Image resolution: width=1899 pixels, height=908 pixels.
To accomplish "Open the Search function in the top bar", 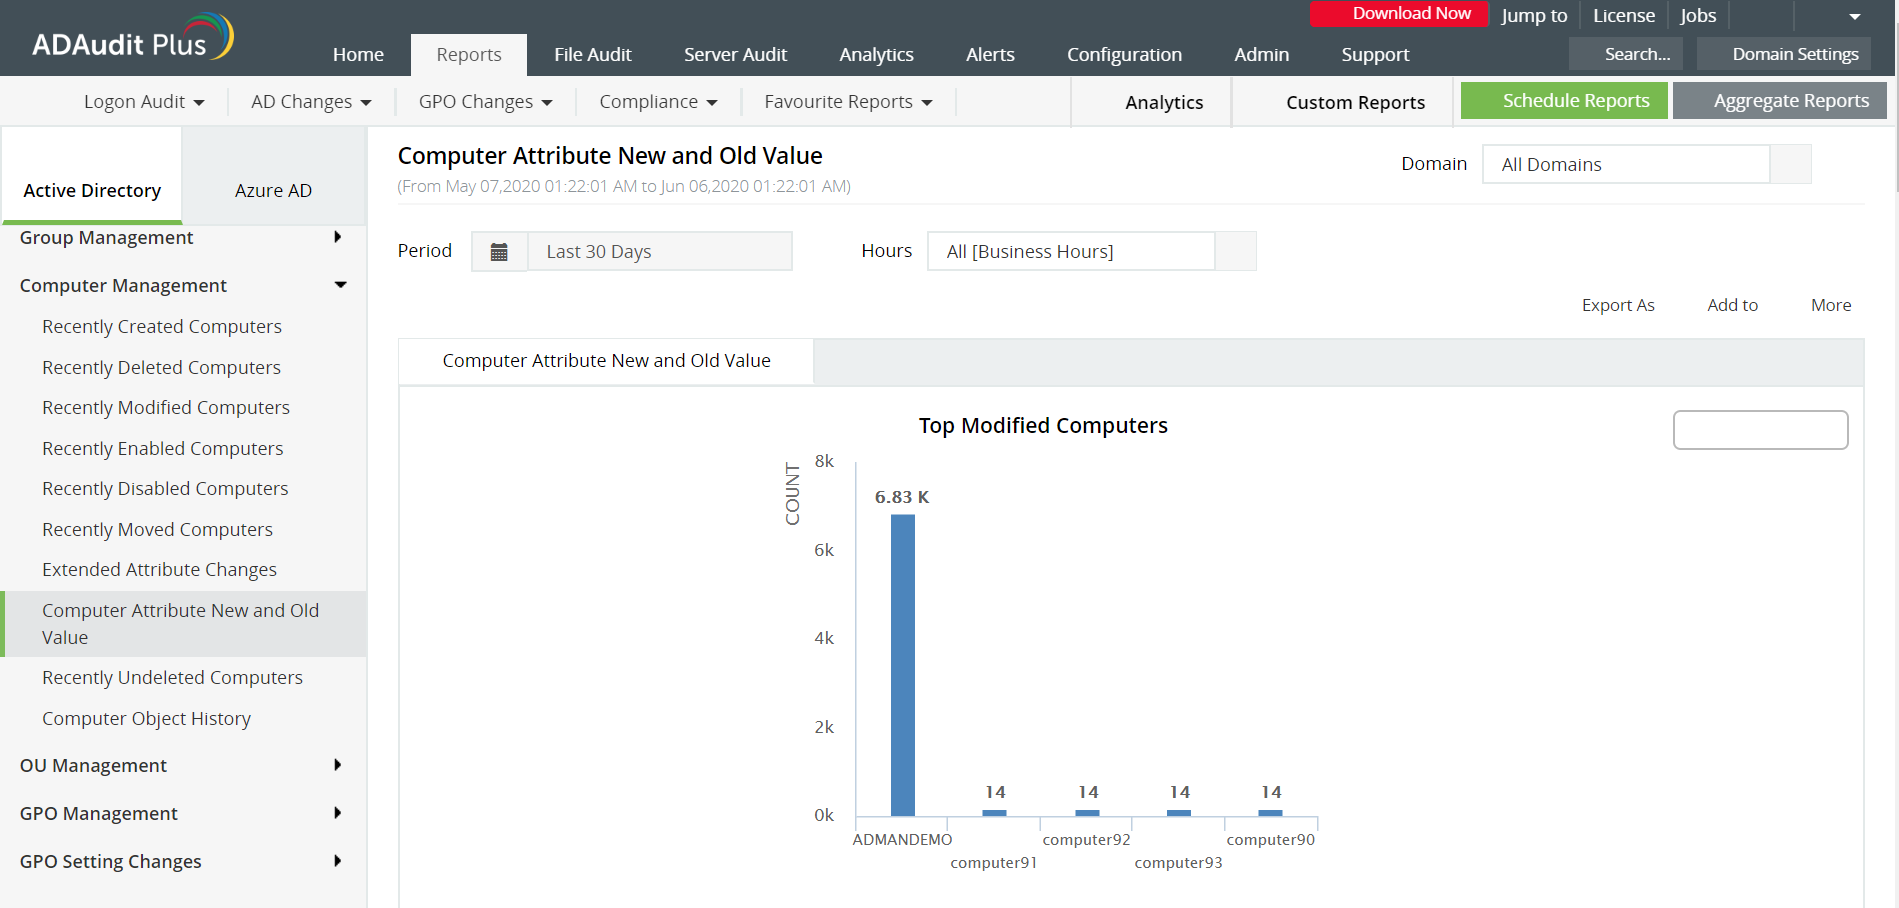I will (1626, 54).
